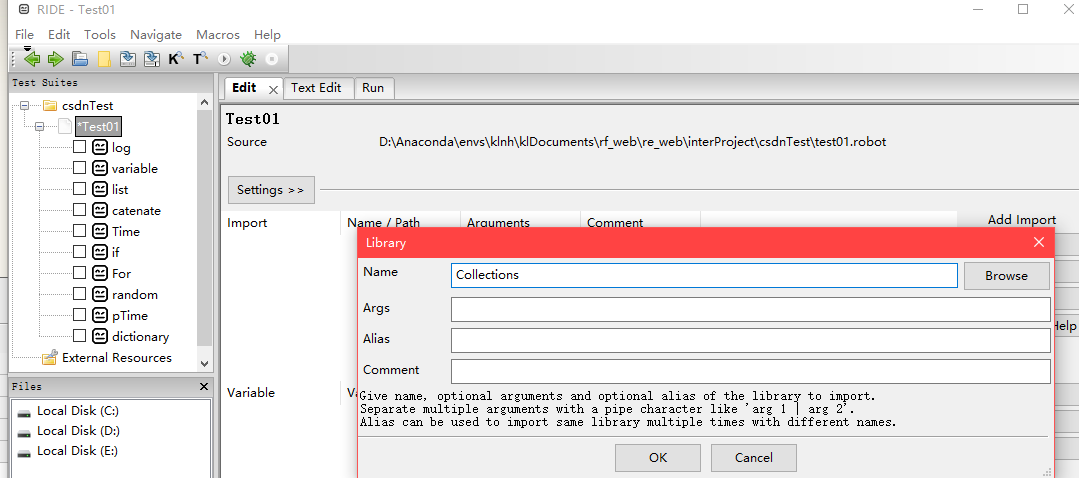
Task: Click the Run tests play icon
Action: click(x=224, y=59)
